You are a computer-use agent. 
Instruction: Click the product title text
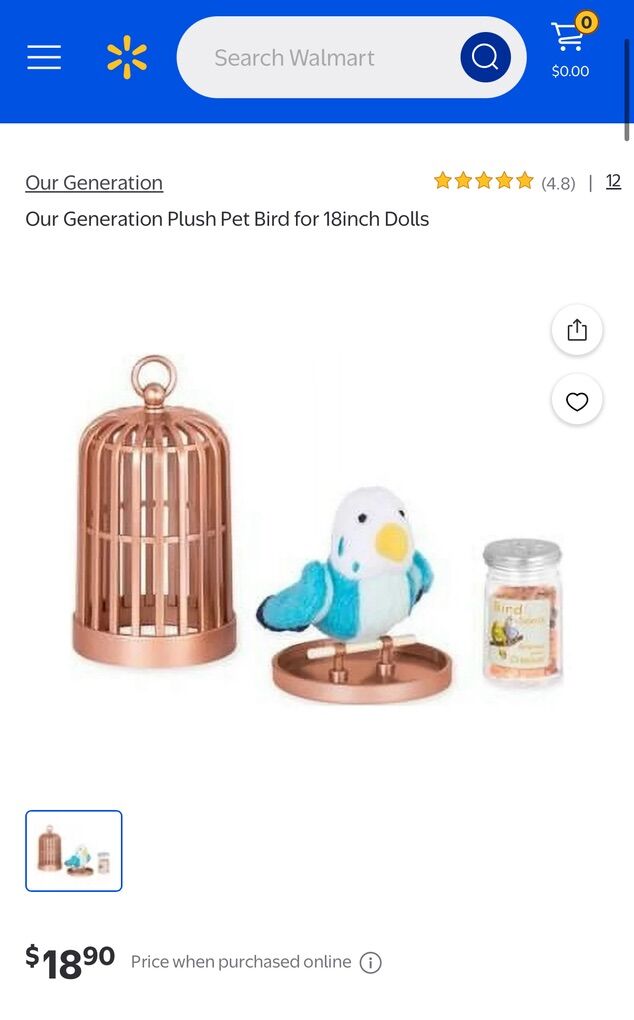click(227, 219)
